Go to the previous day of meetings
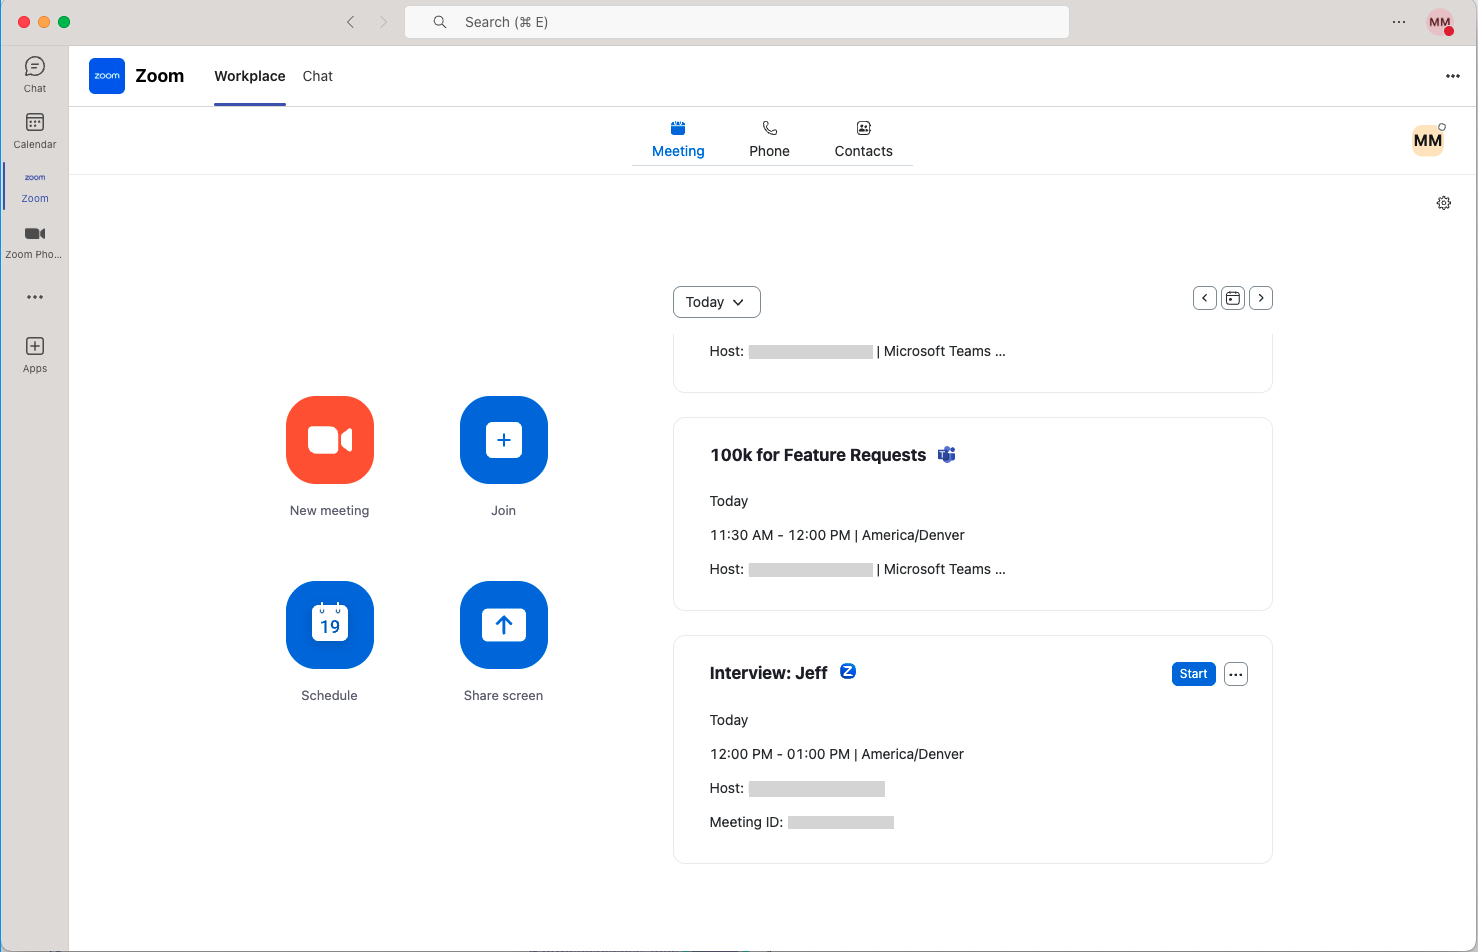This screenshot has width=1478, height=952. 1204,298
